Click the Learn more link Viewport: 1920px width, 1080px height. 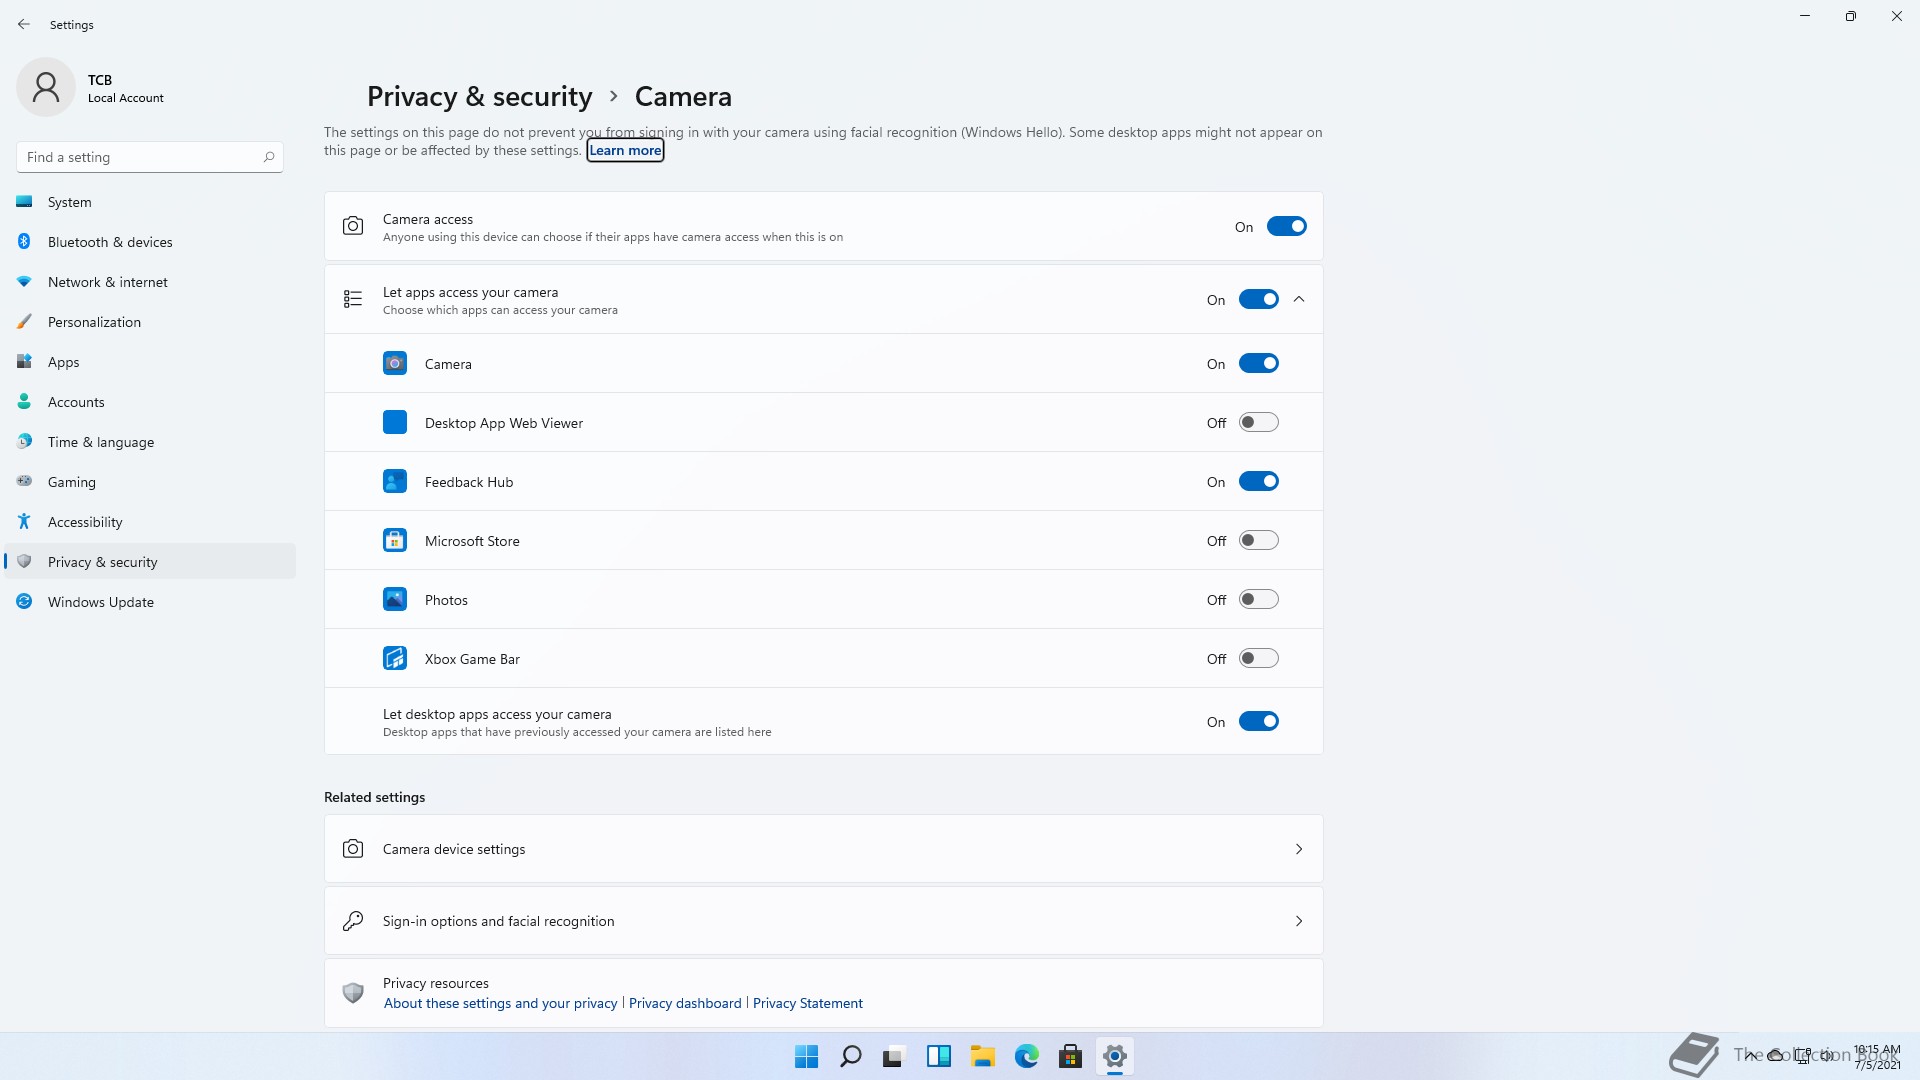(x=625, y=151)
